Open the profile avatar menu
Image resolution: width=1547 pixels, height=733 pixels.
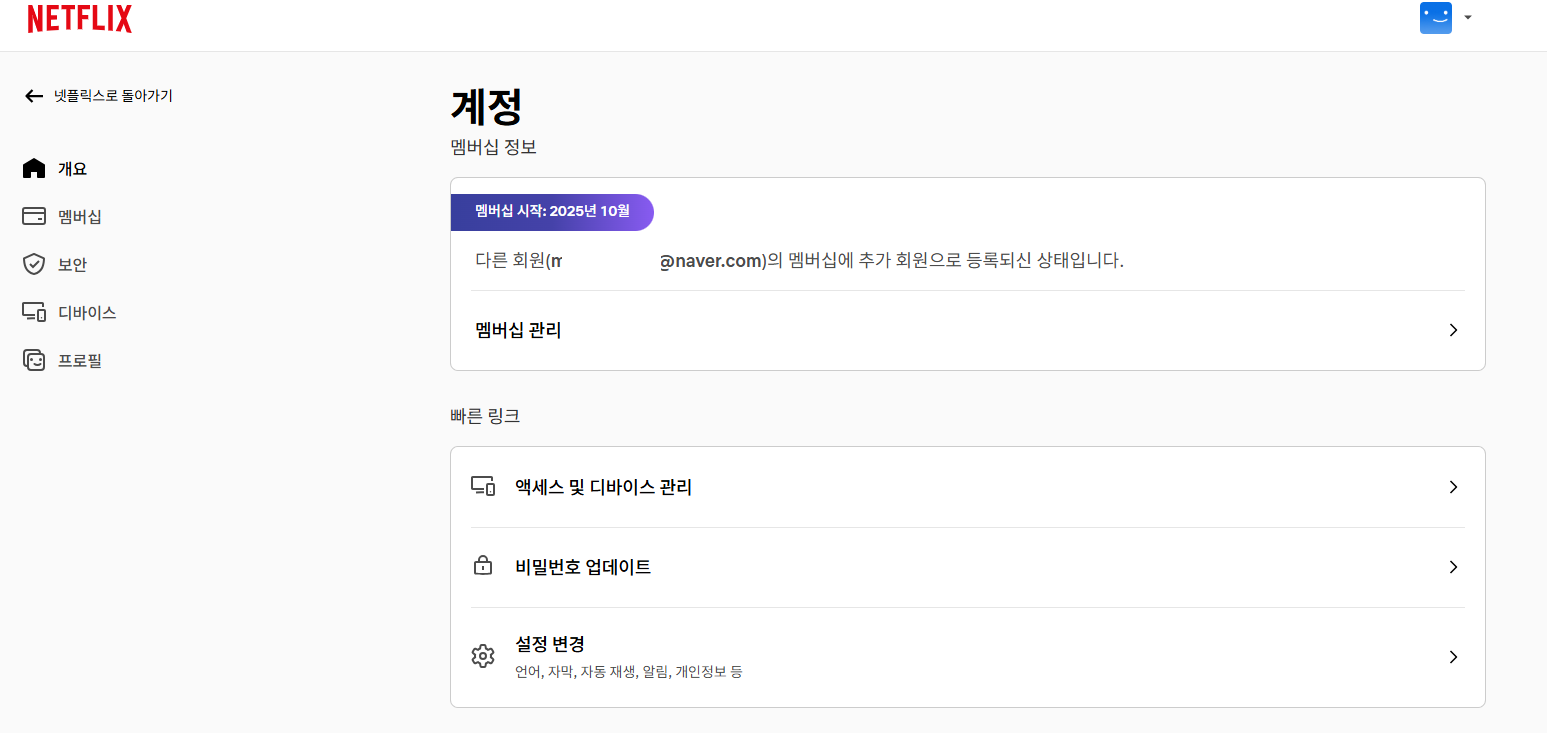point(1435,17)
